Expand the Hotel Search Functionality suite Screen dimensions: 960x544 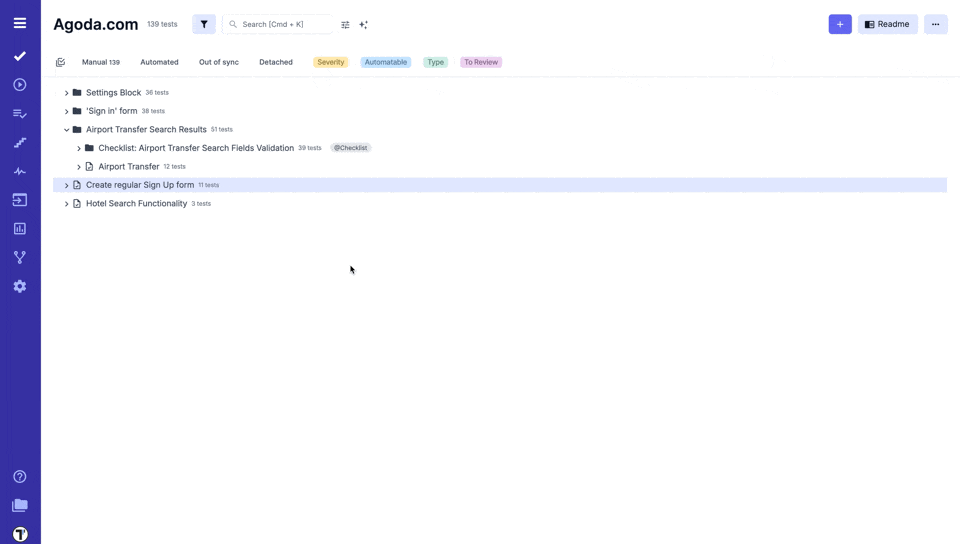(67, 204)
